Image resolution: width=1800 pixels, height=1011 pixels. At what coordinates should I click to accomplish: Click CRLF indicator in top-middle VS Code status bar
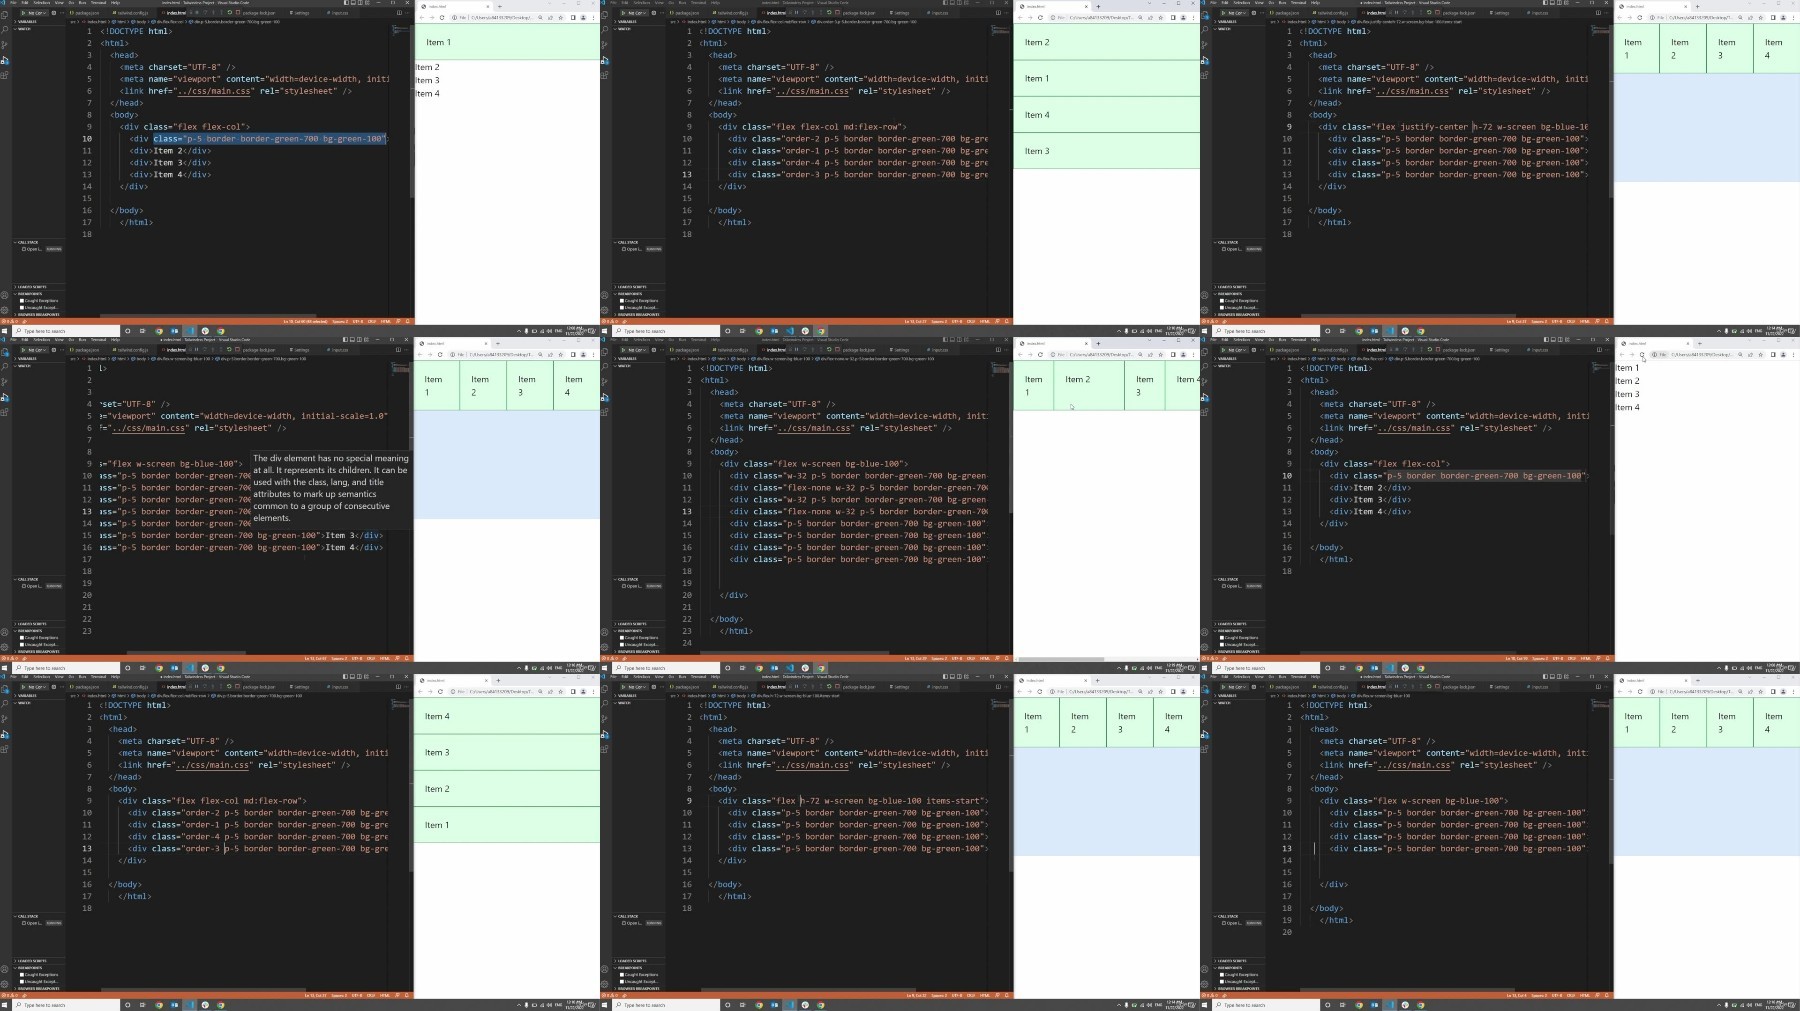(971, 321)
